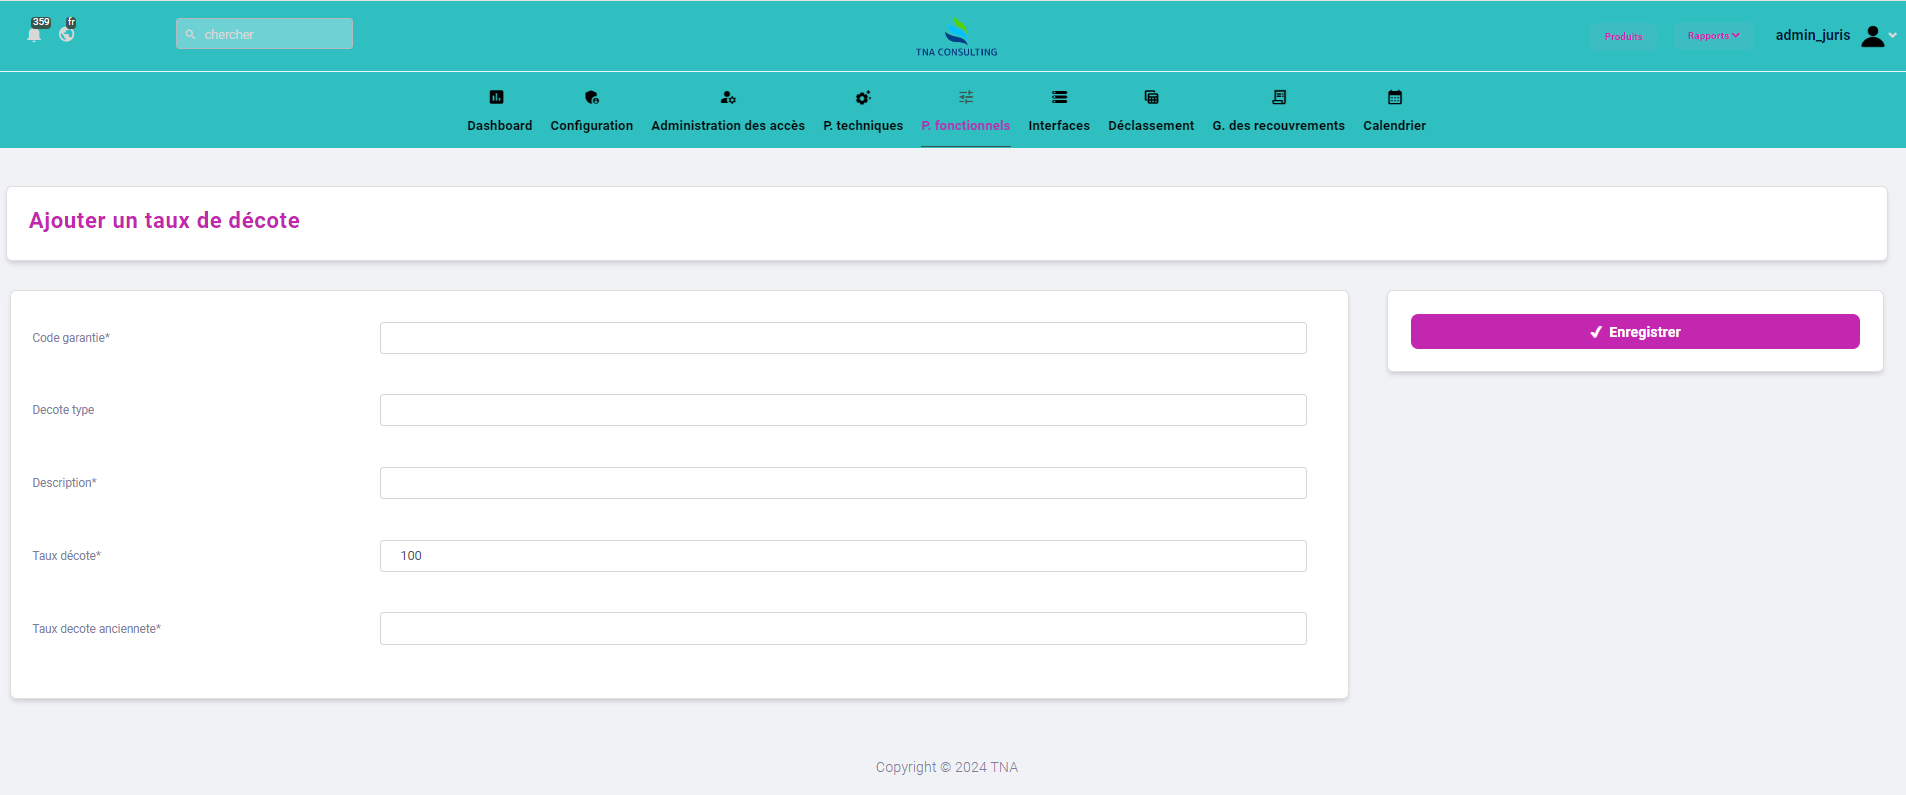Open P. techniques gears icon
This screenshot has height=795, width=1906.
pos(862,97)
